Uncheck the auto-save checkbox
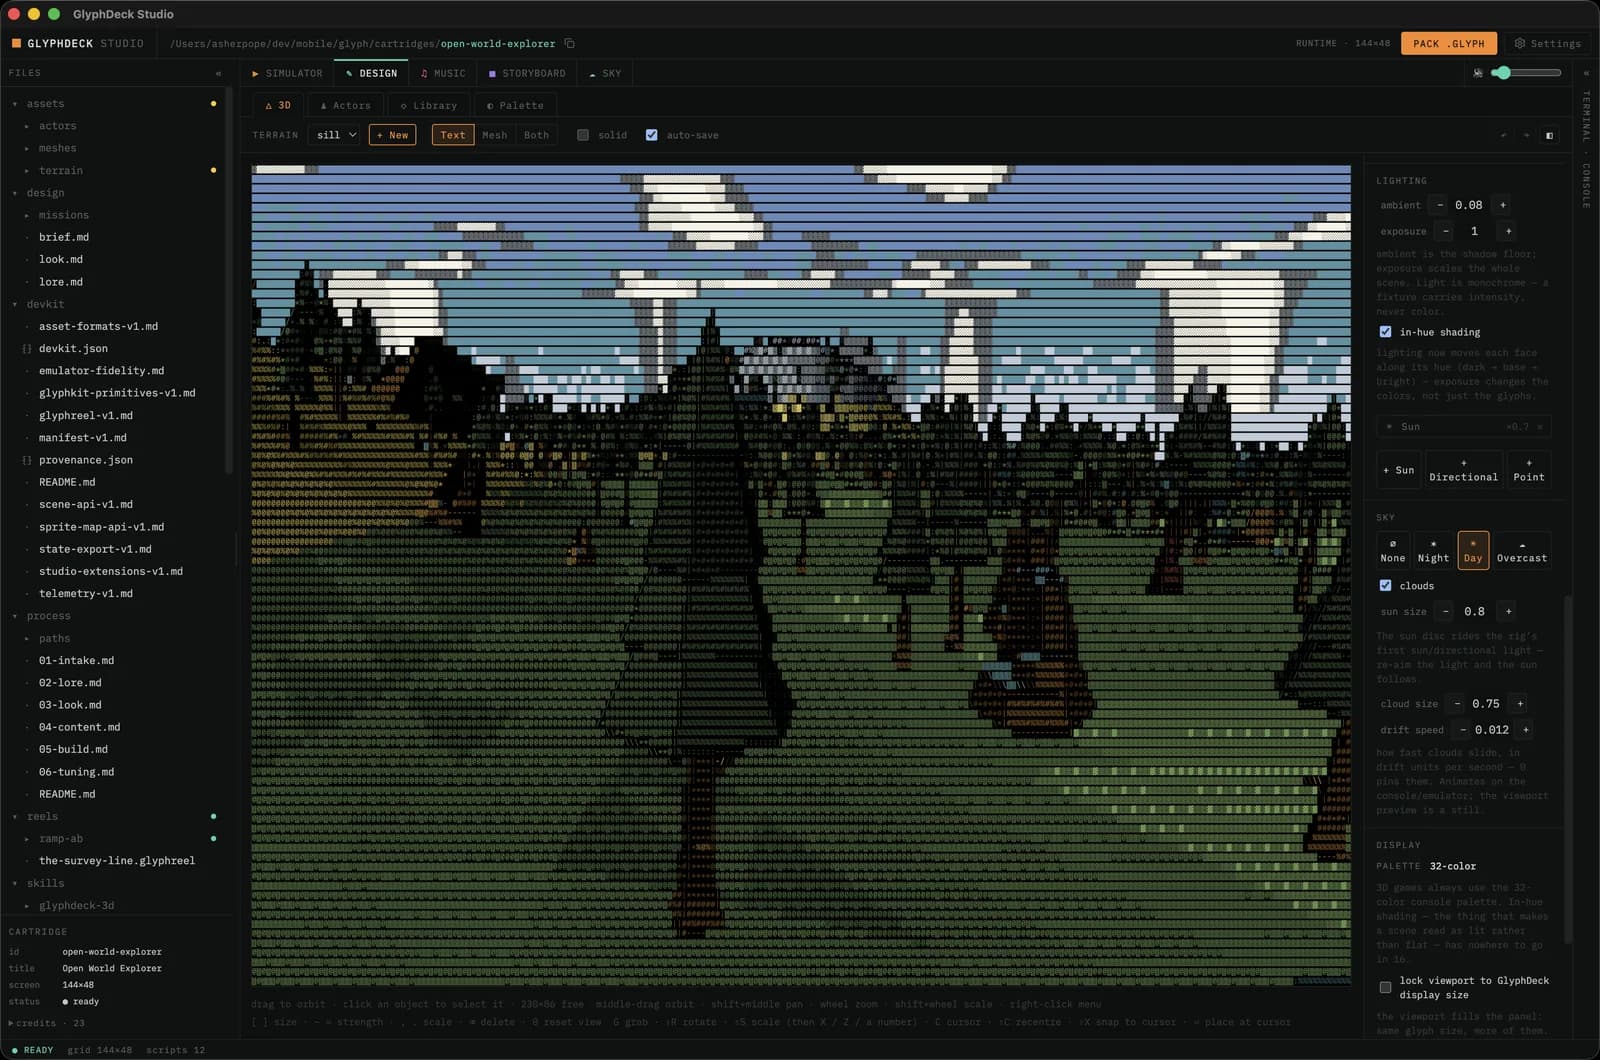Screen dimensions: 1600x1060 point(652,135)
